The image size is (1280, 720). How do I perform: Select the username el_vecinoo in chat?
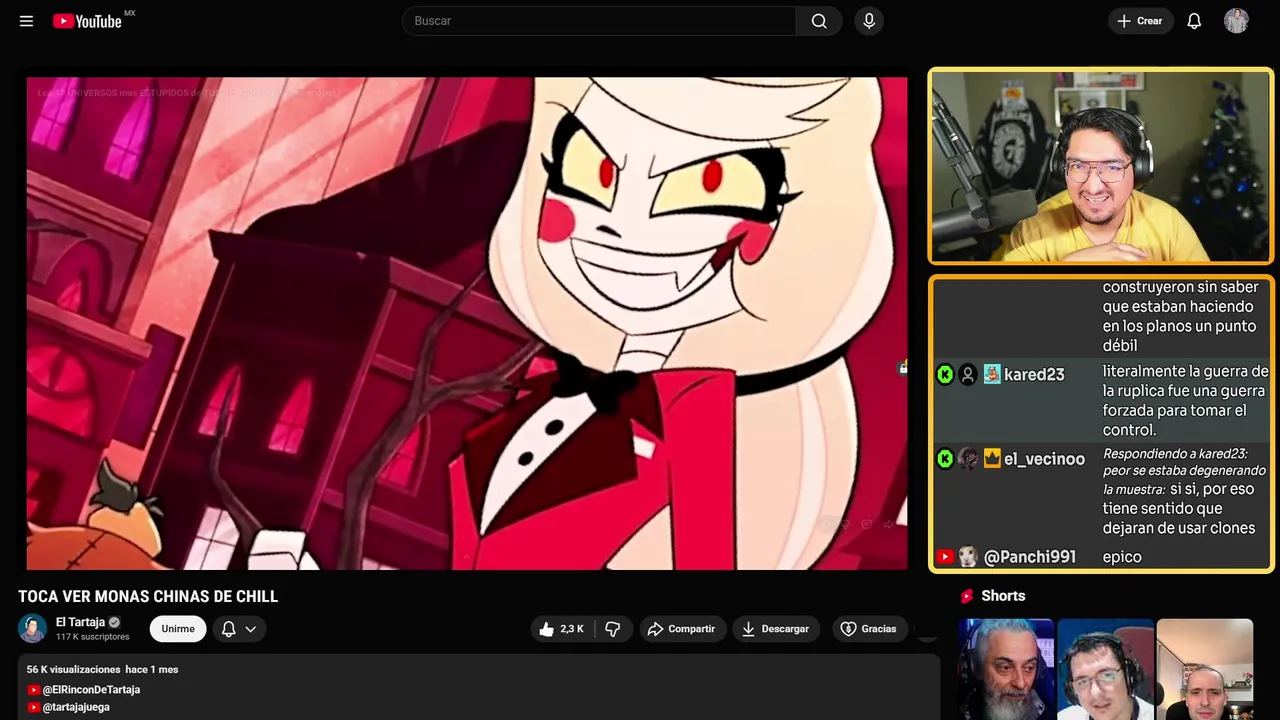pyautogui.click(x=1044, y=459)
